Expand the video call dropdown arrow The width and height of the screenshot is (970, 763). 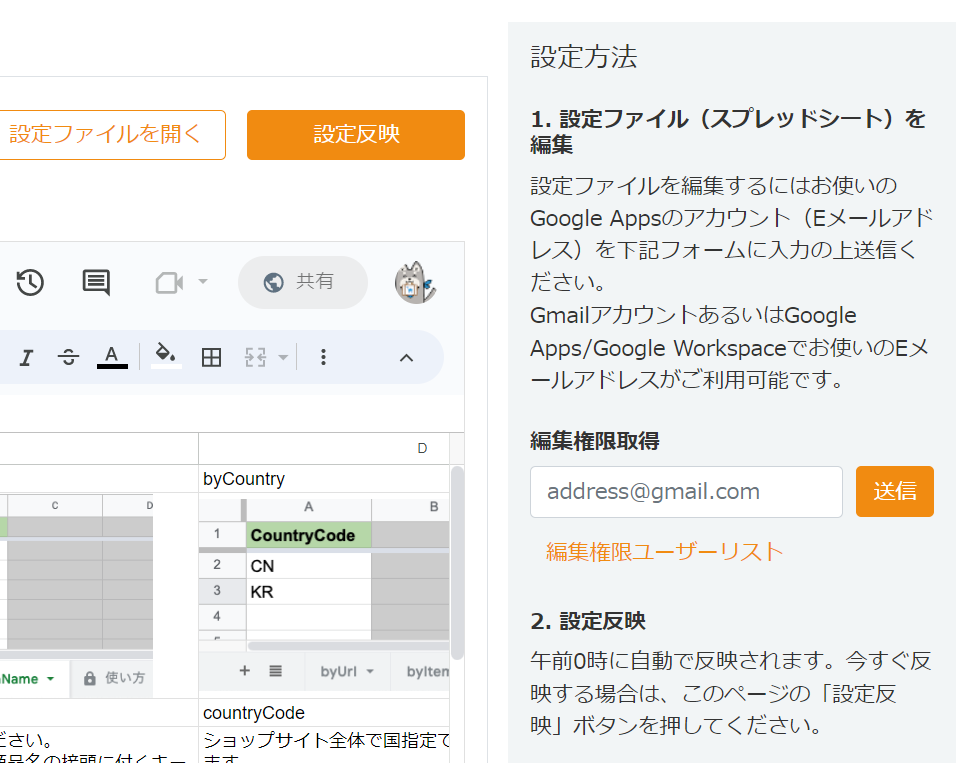pos(203,283)
